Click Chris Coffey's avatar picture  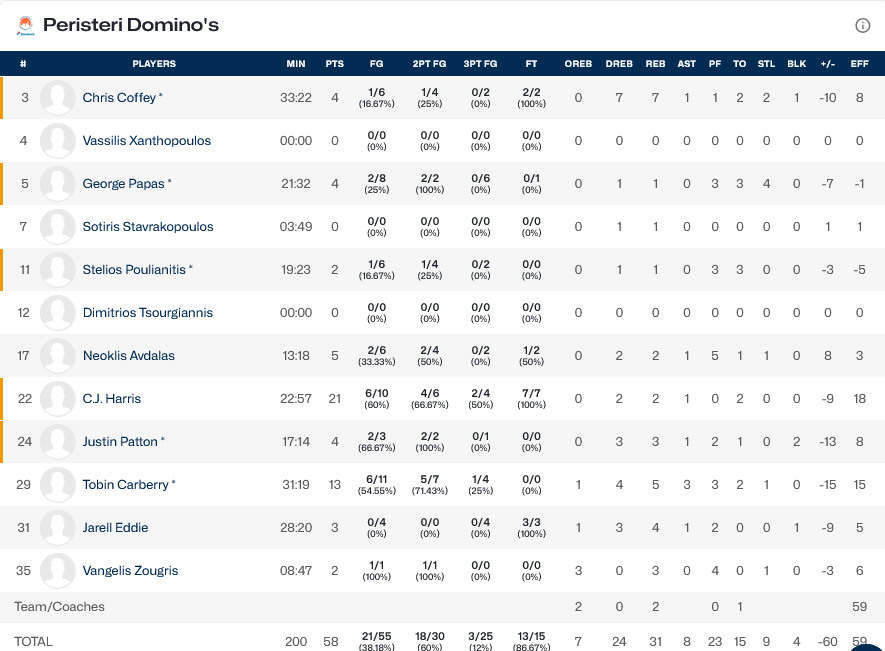click(58, 98)
